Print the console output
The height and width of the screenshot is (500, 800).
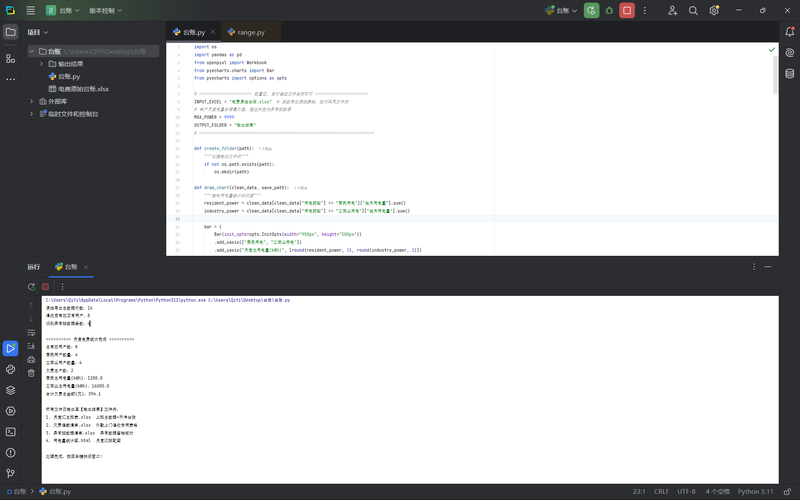coord(31,360)
